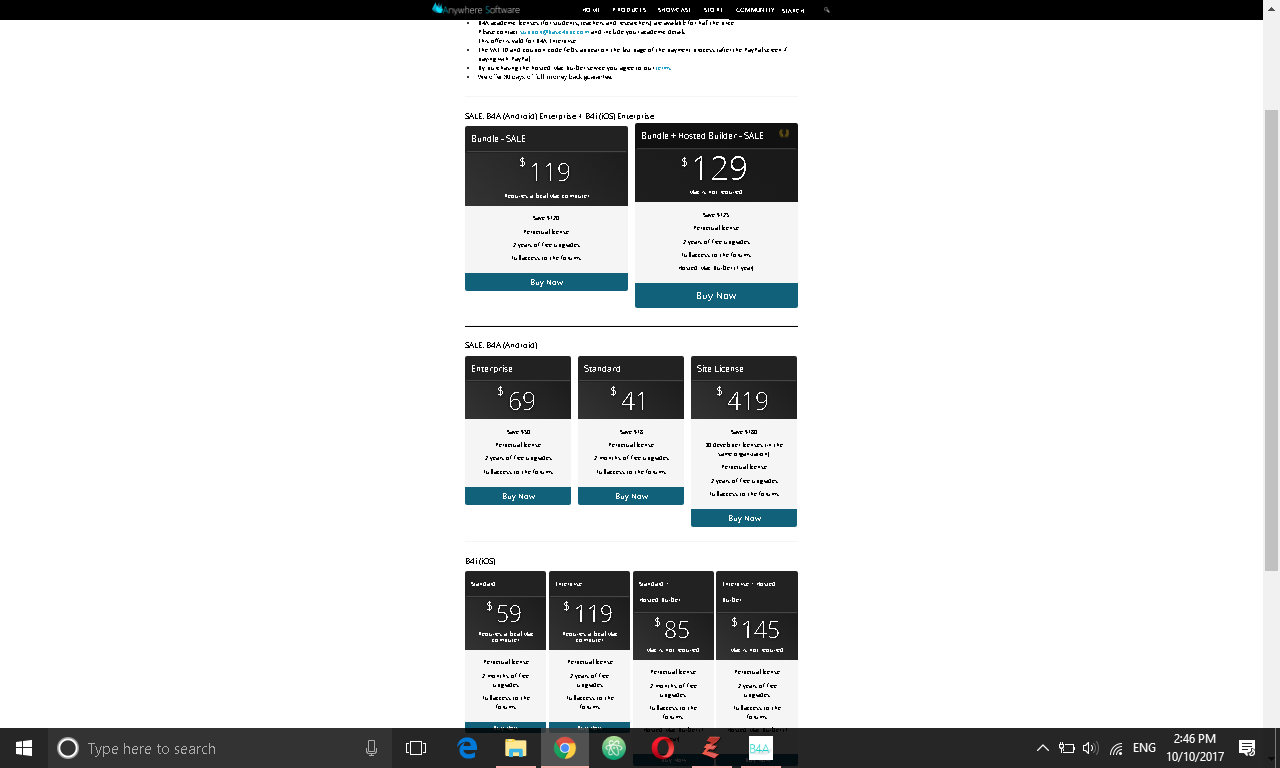This screenshot has height=768, width=1280.
Task: Open File Explorer from the taskbar
Action: coord(515,748)
